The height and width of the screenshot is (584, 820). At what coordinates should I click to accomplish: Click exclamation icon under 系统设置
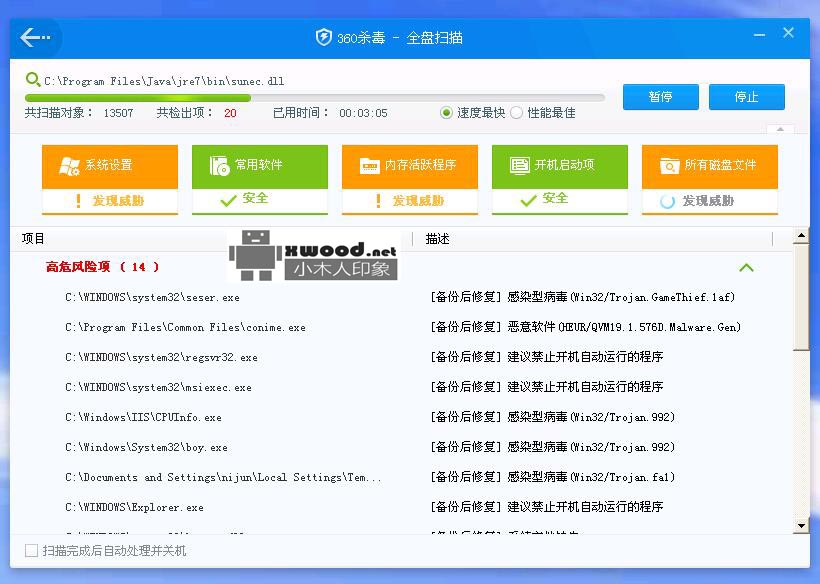click(78, 201)
